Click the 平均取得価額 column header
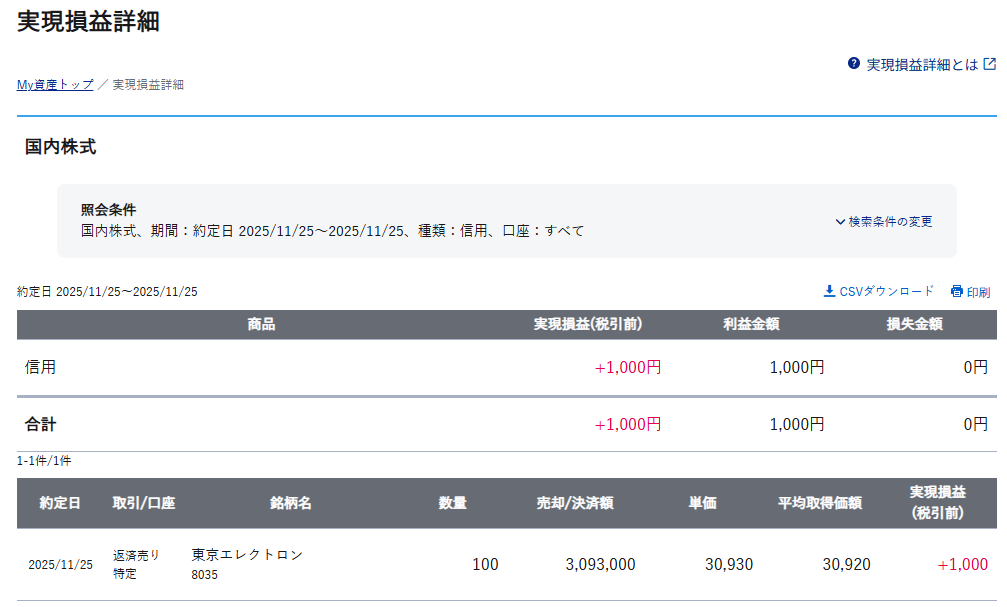 (x=820, y=503)
